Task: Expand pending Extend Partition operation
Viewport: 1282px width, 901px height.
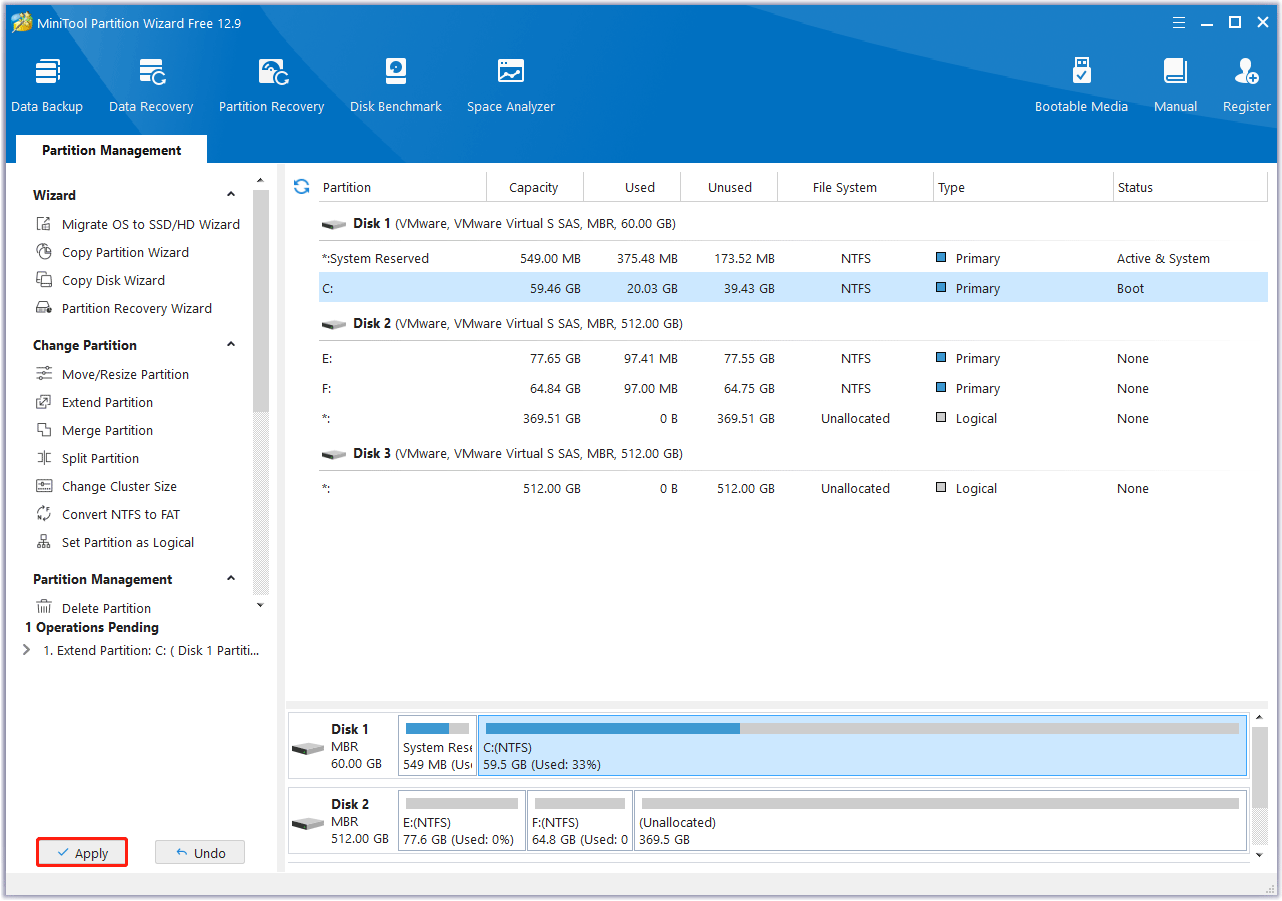Action: coord(26,650)
